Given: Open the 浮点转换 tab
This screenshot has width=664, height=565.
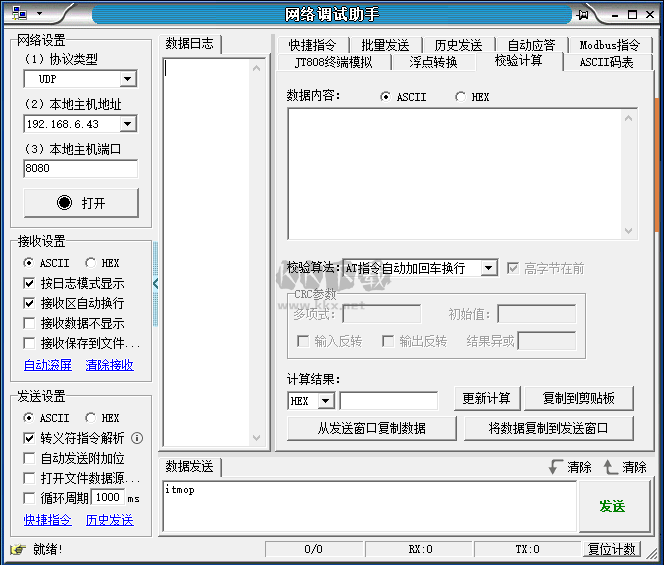Looking at the screenshot, I should click(434, 62).
